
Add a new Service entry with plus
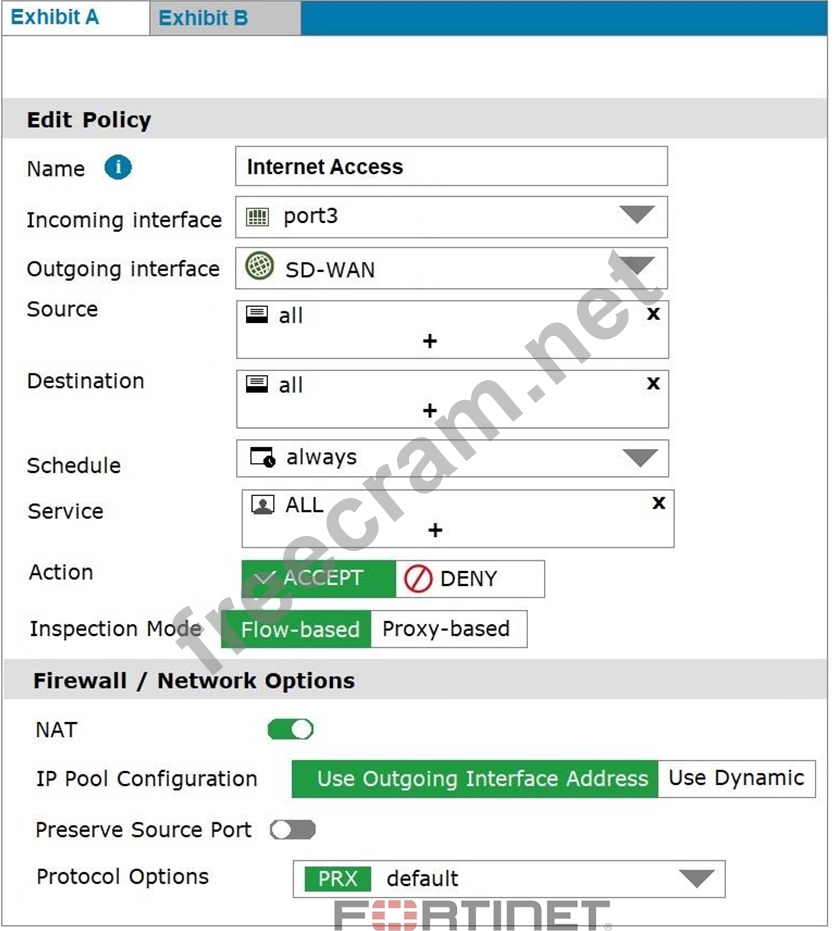[435, 530]
